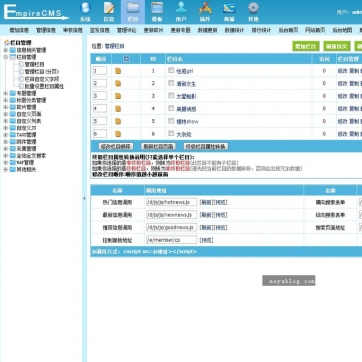Expand the 信息相关管理 tree node
Viewport: 362px width, 362px height.
click(x=5, y=50)
